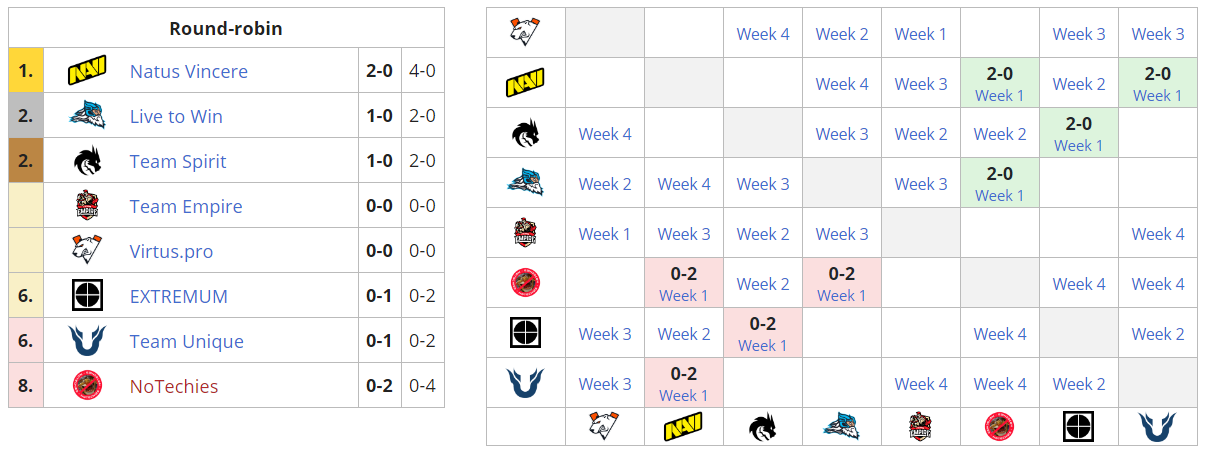
Task: Open Week 4 link in Team Empire crosstable row
Action: 1157,234
